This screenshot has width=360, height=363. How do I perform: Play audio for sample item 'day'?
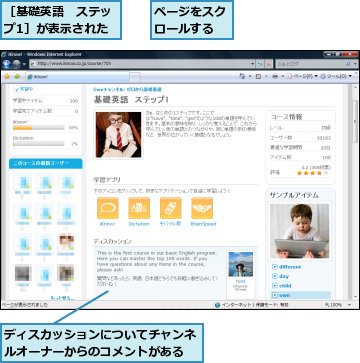coord(275,276)
